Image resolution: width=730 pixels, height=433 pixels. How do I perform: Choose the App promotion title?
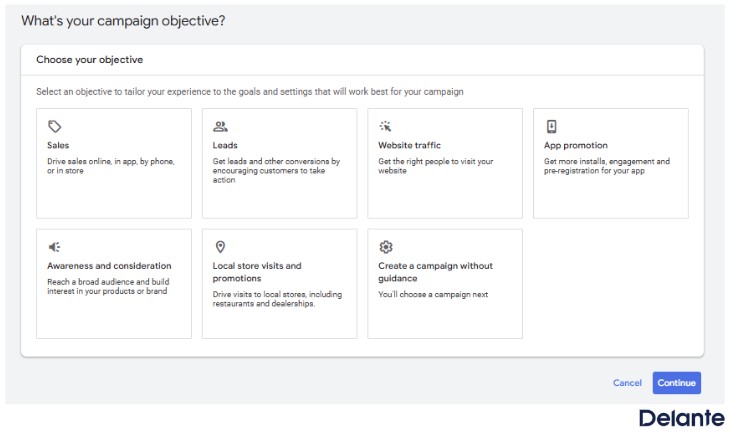pyautogui.click(x=575, y=145)
